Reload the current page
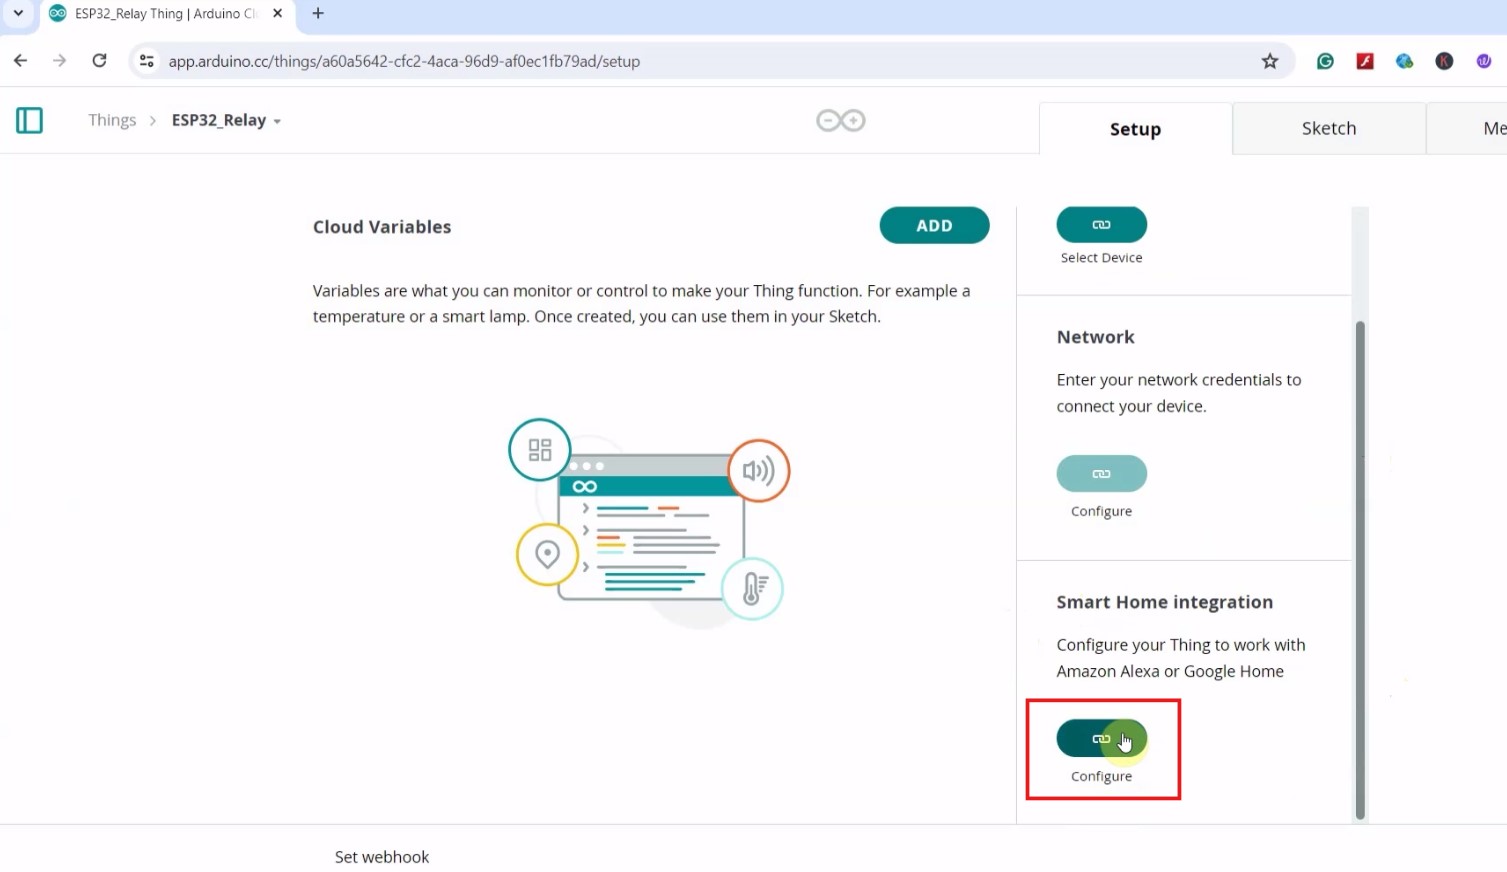 click(x=99, y=61)
